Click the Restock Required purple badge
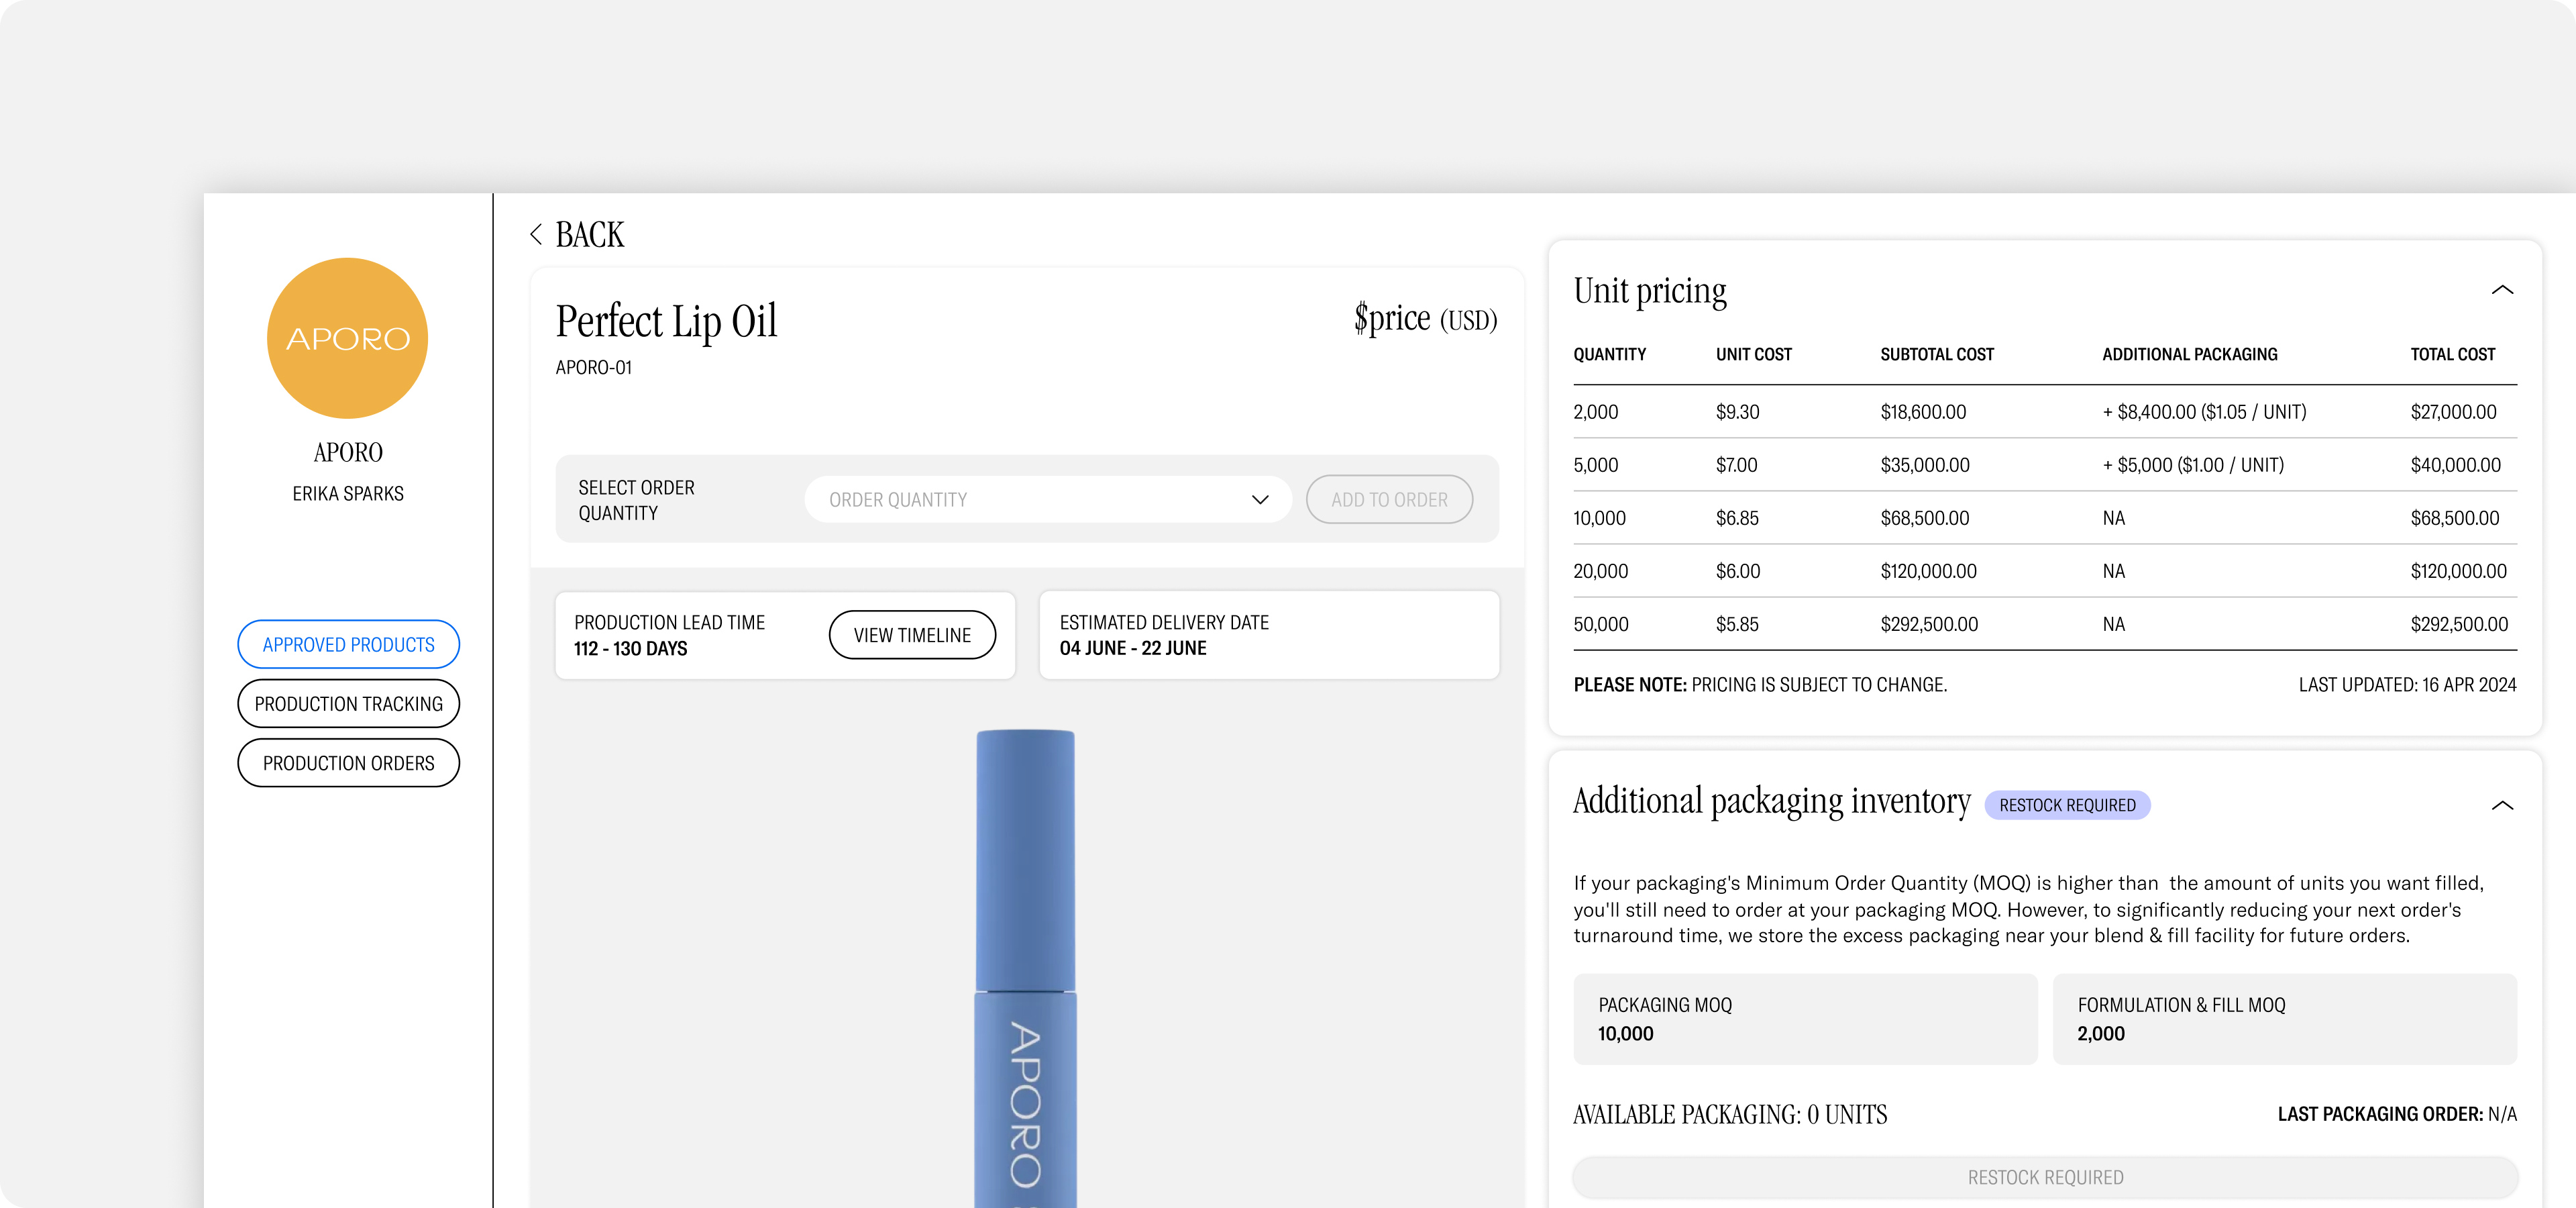Image resolution: width=2576 pixels, height=1208 pixels. tap(2066, 806)
